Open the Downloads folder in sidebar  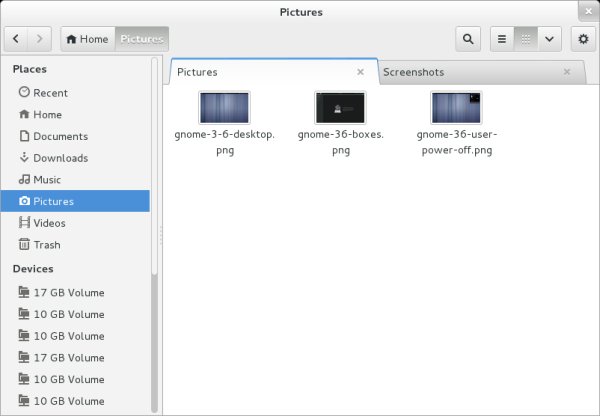[x=60, y=158]
